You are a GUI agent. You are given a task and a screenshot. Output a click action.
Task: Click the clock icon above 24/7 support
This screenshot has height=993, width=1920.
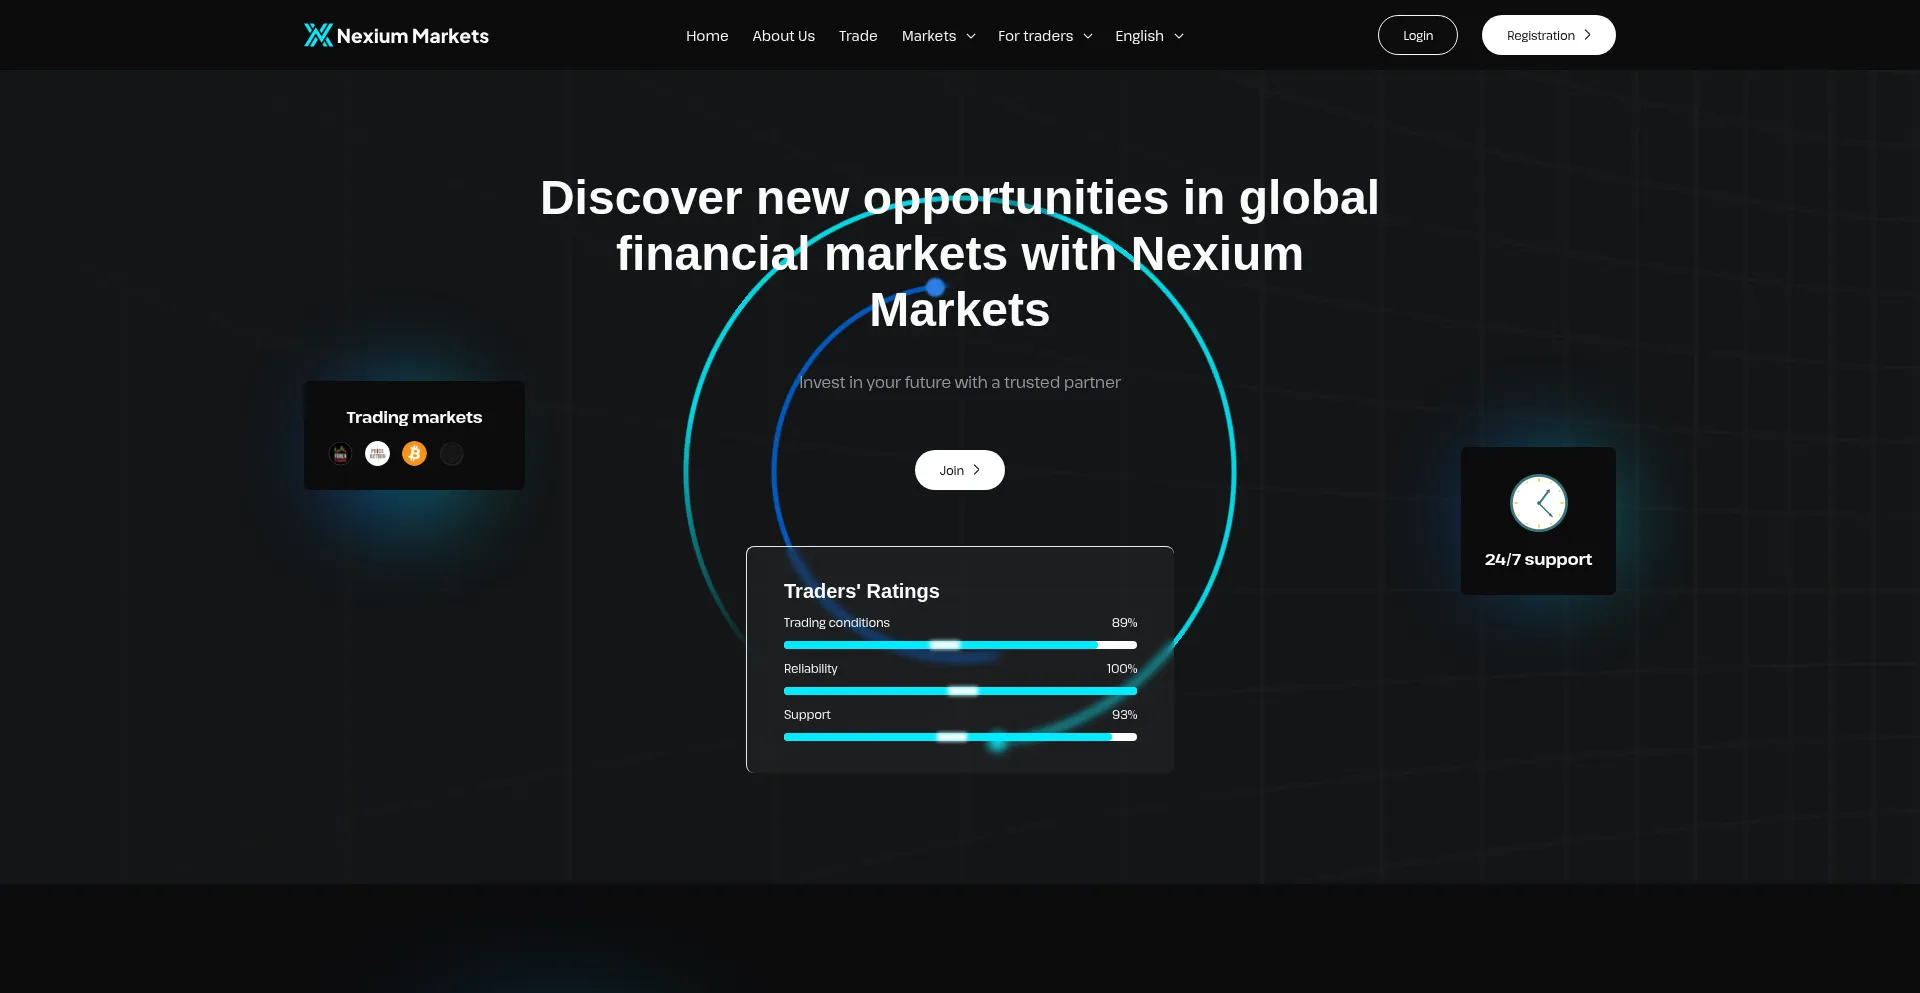[x=1538, y=503]
